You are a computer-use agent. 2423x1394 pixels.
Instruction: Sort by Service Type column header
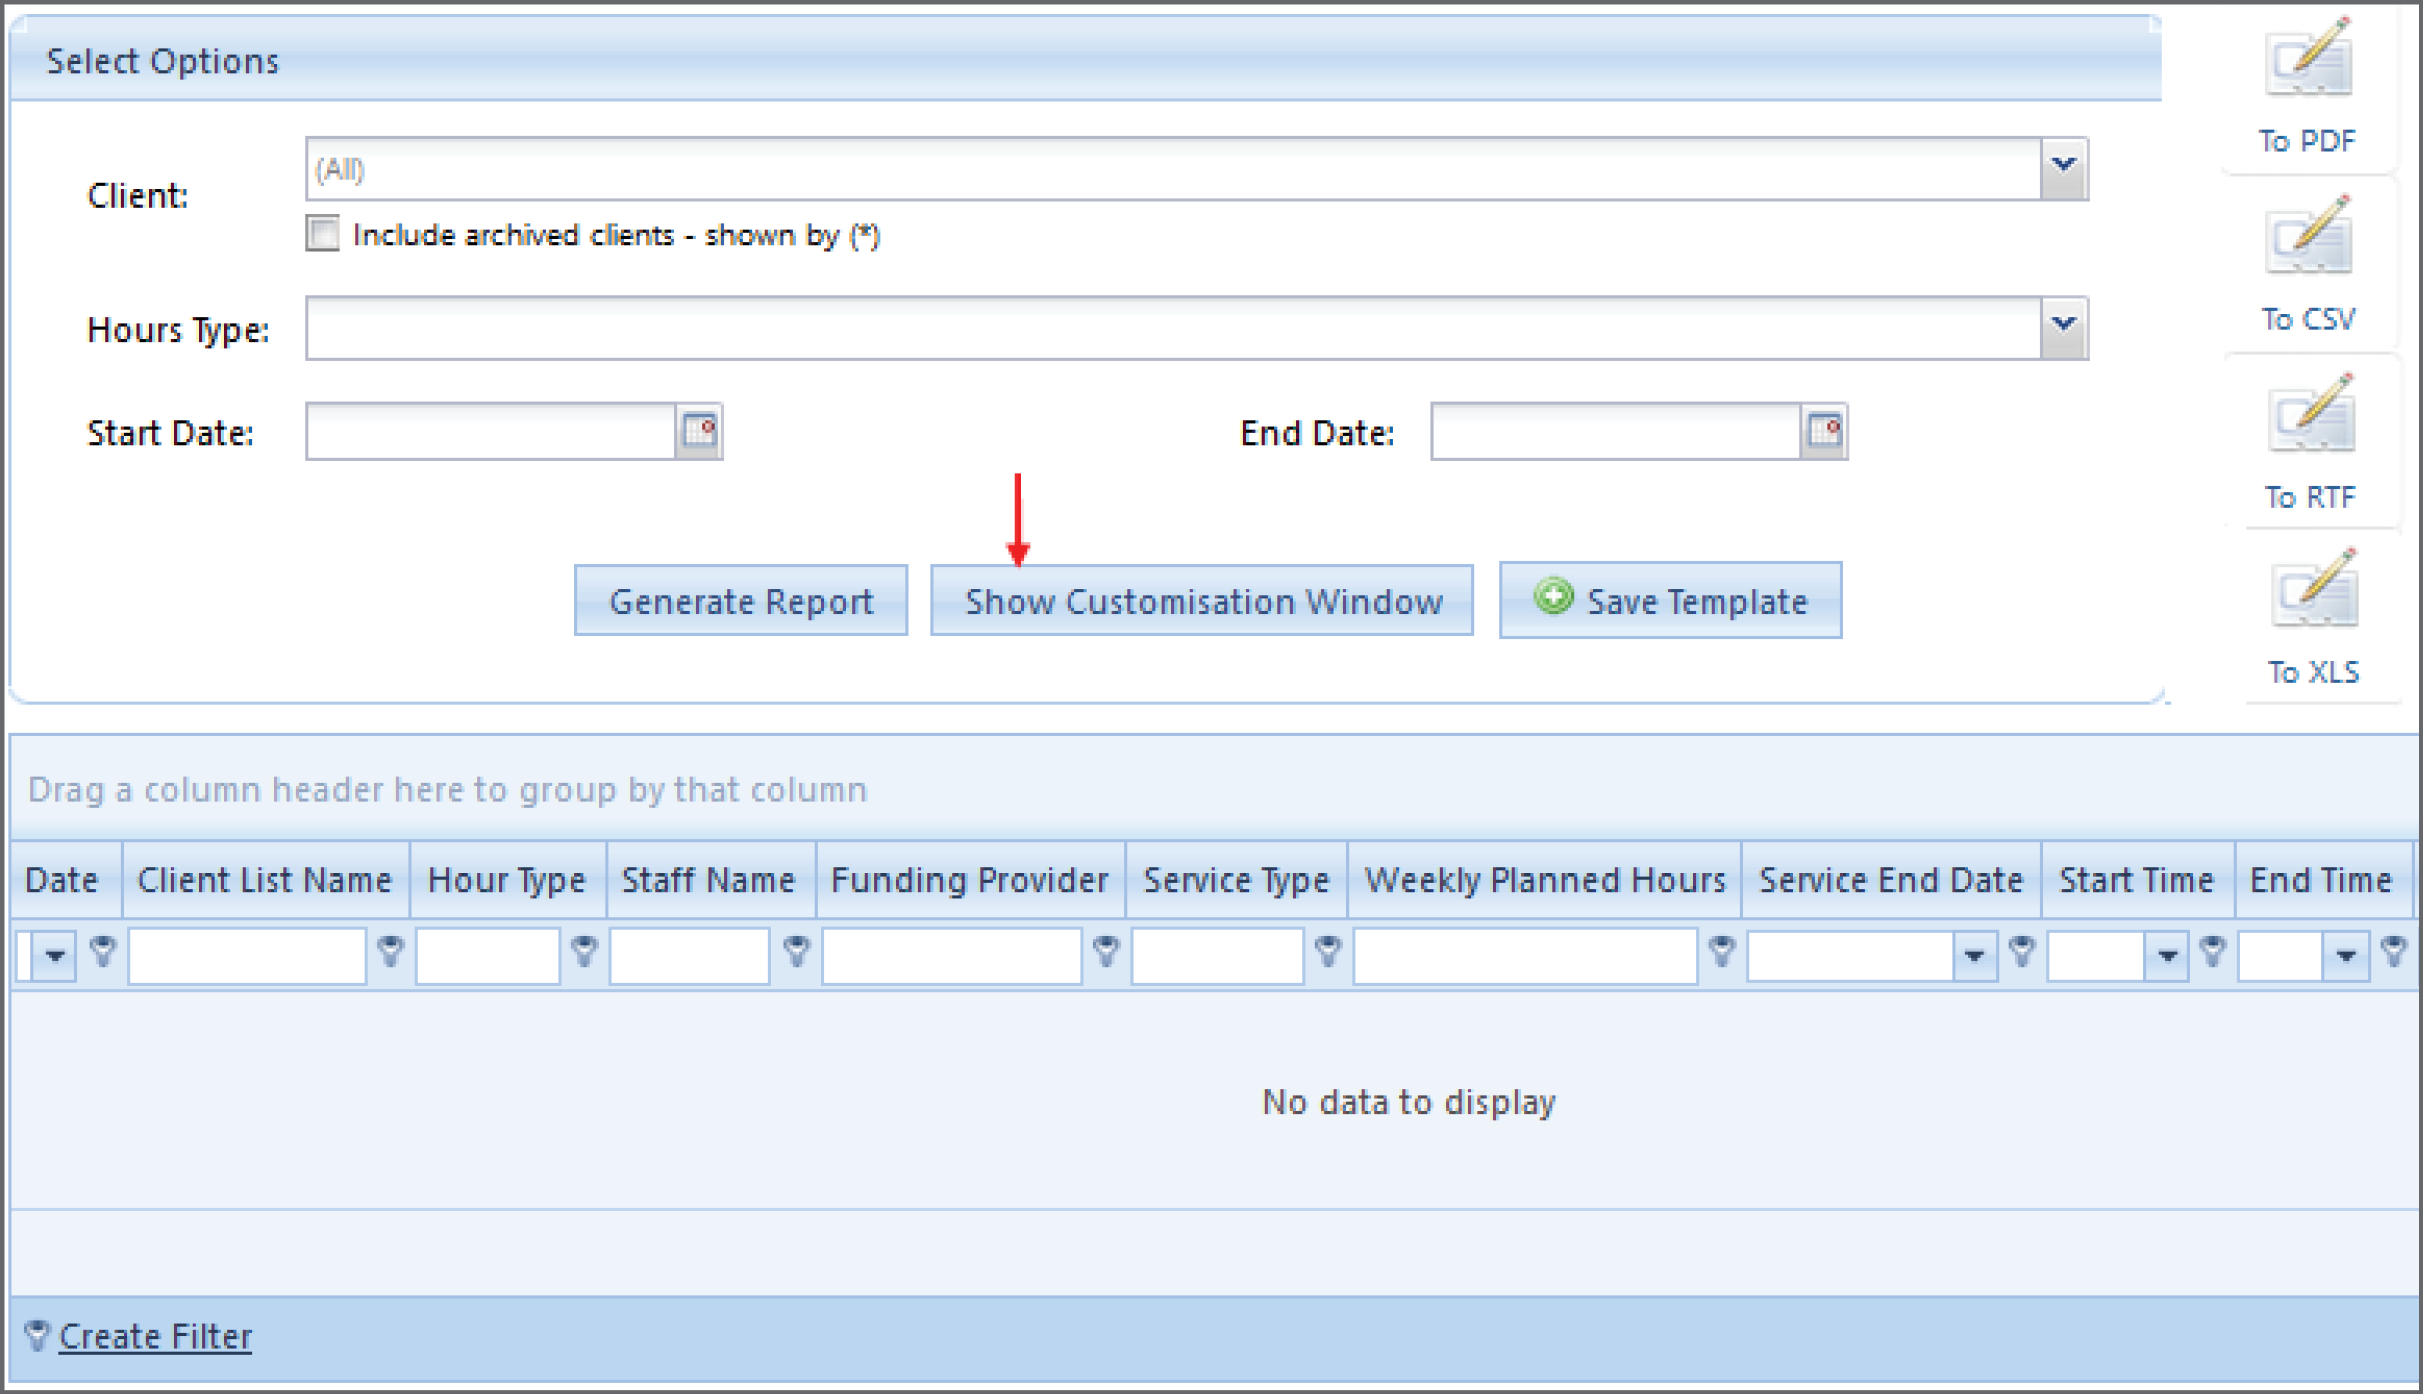click(x=1237, y=880)
